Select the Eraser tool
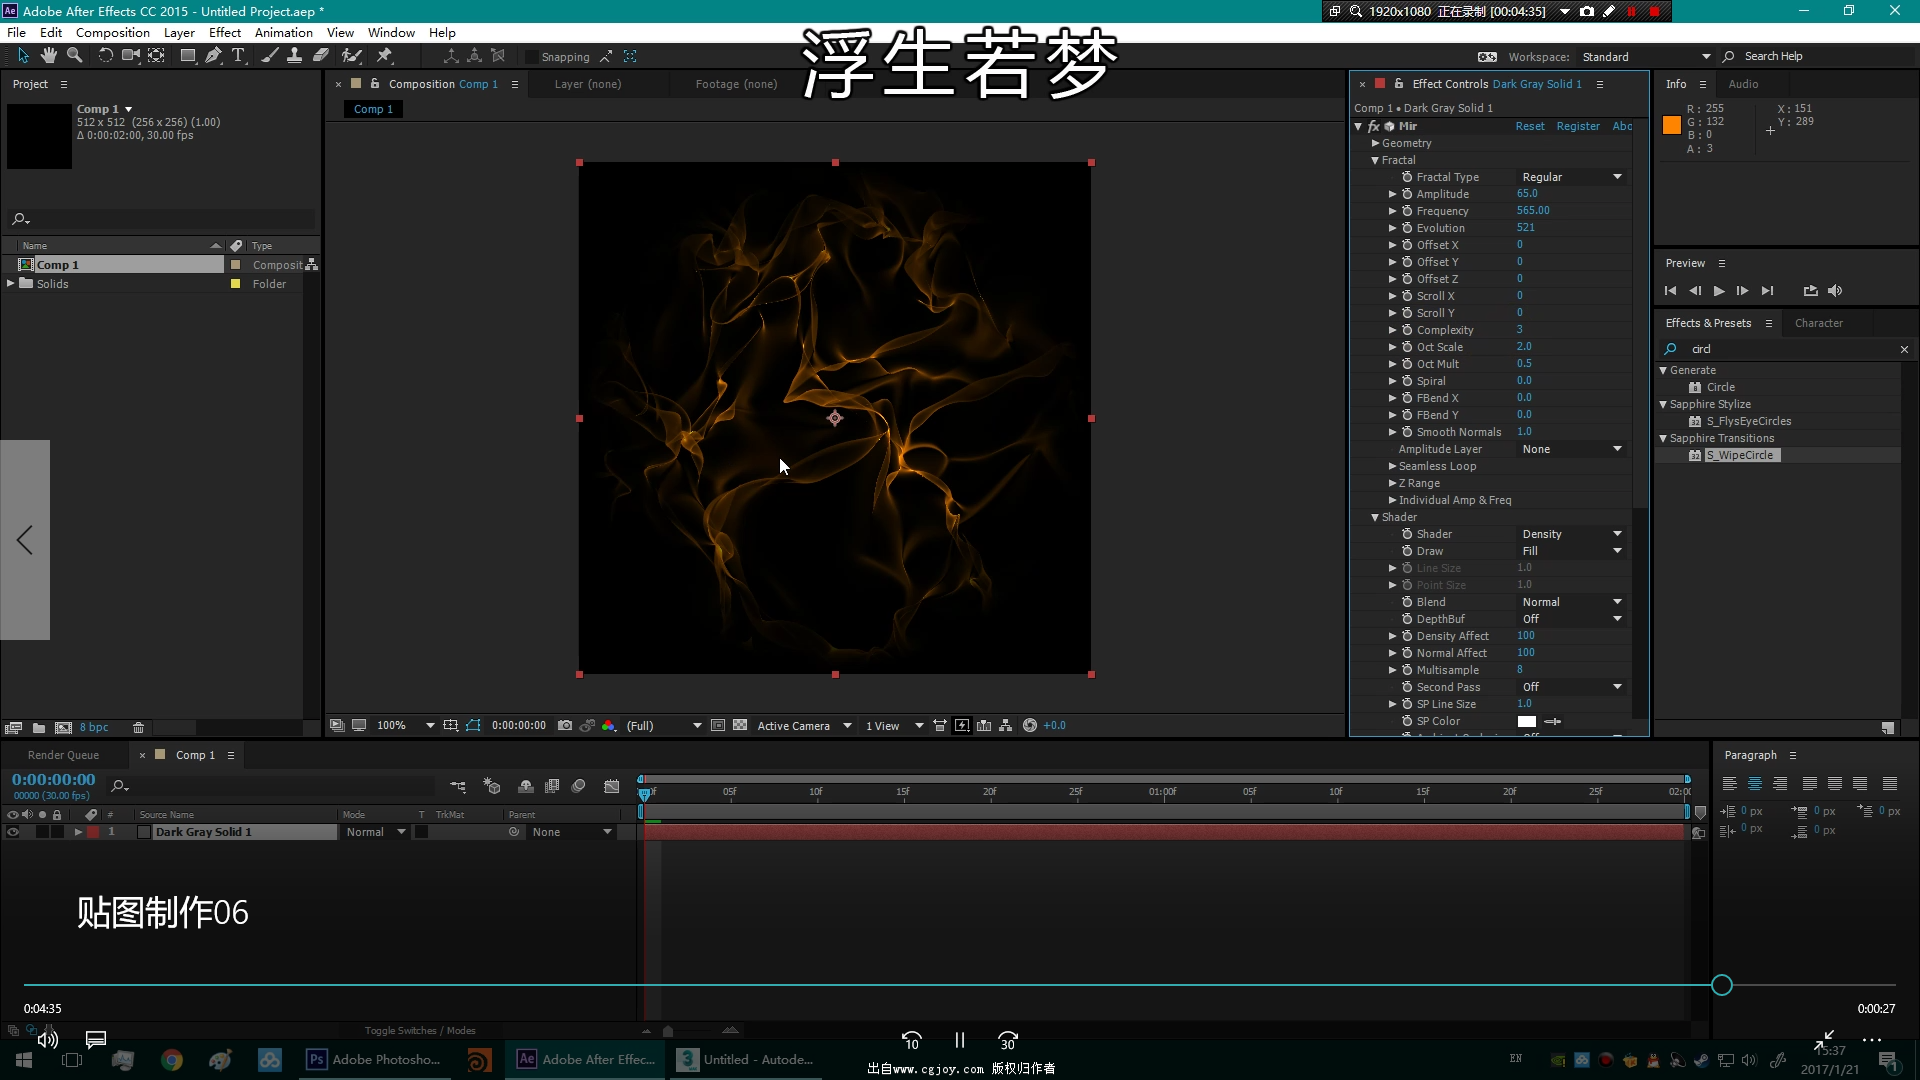 point(321,56)
